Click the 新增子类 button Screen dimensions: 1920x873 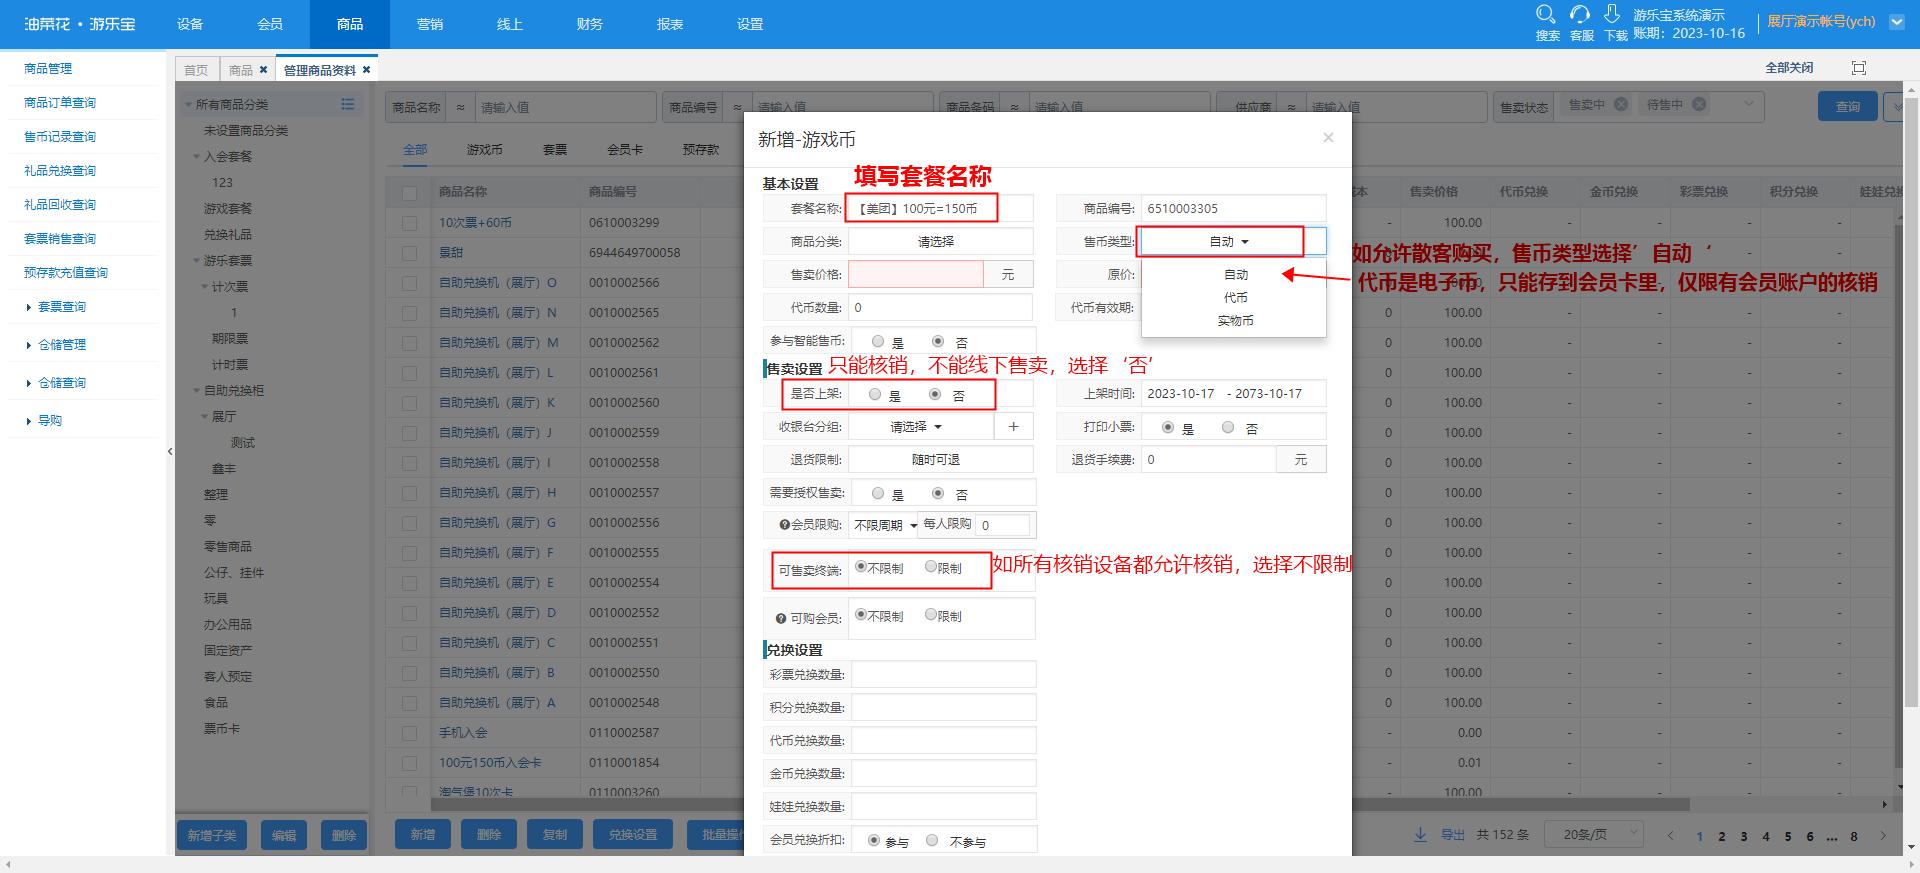[212, 835]
